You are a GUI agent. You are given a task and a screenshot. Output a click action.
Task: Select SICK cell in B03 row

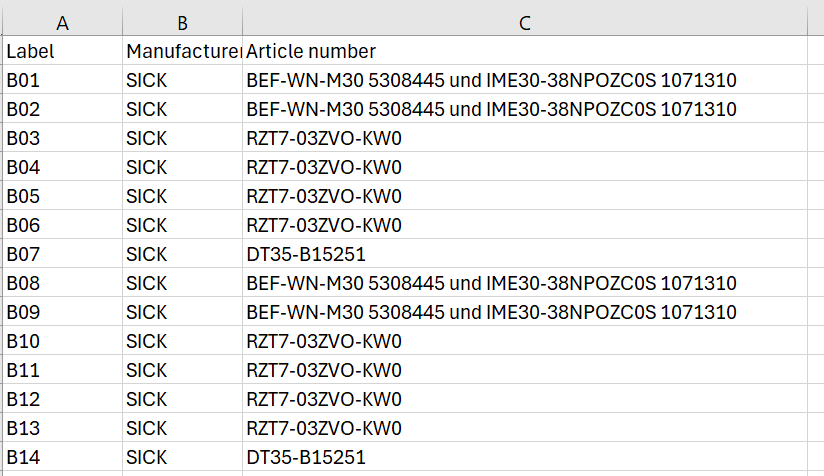(182, 138)
